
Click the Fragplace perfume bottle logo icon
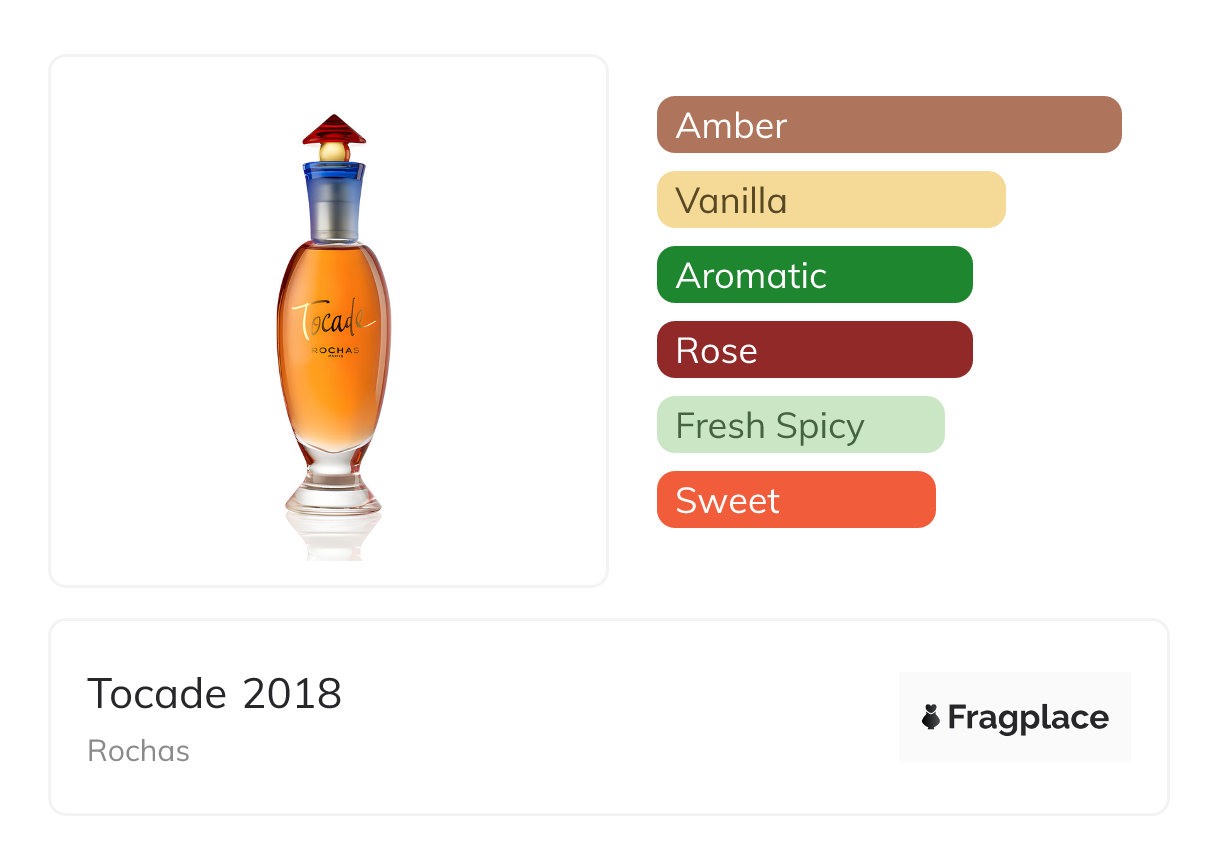(931, 717)
